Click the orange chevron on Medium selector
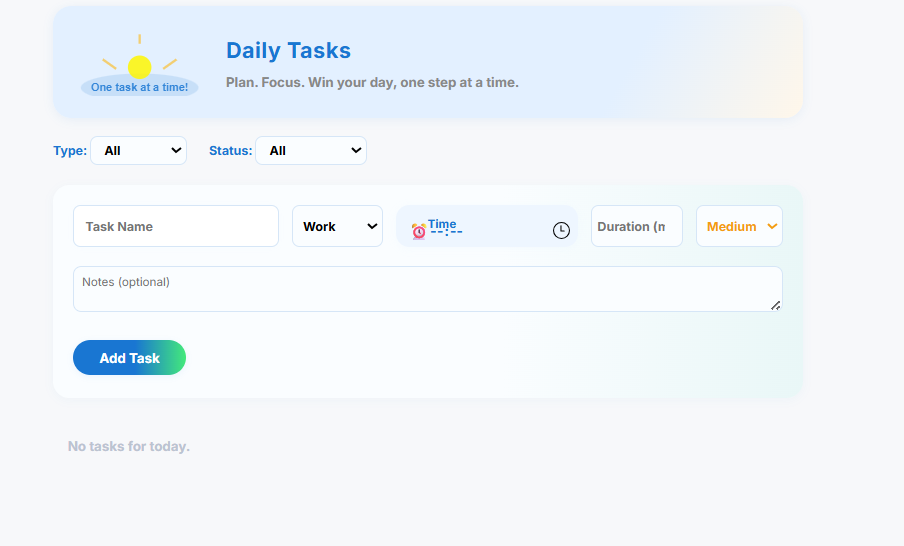Image resolution: width=904 pixels, height=546 pixels. (771, 227)
